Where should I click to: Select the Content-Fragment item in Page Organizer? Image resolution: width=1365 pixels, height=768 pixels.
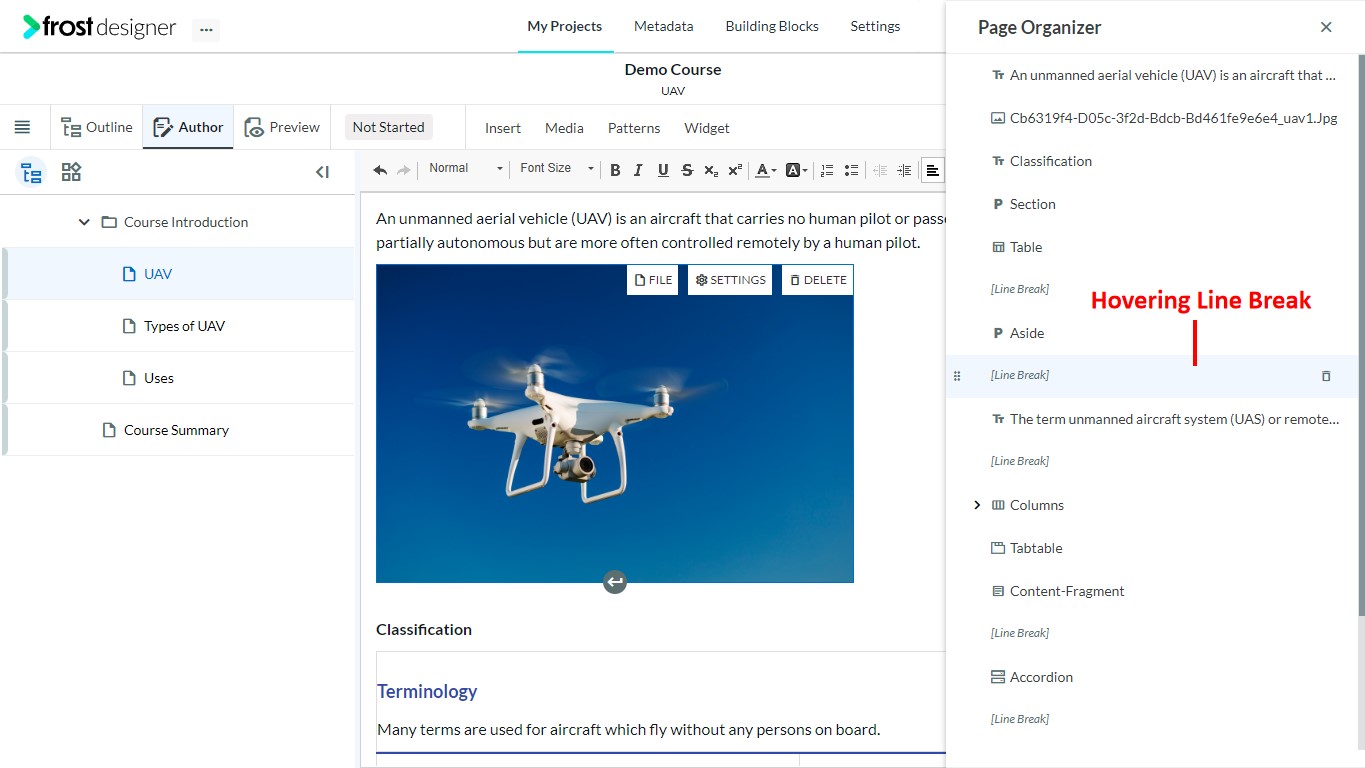tap(1152, 591)
